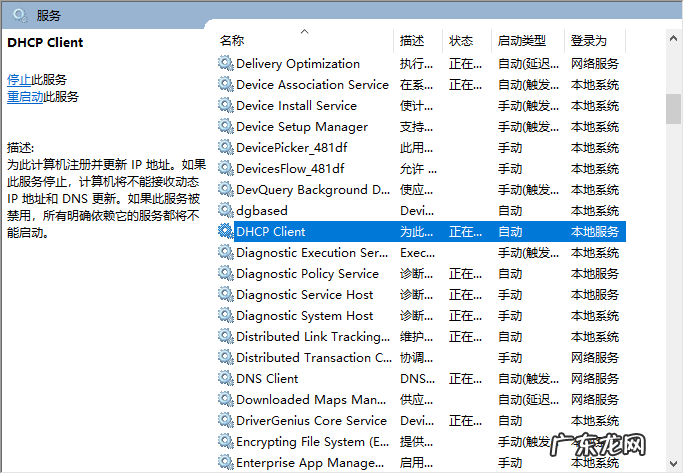Select the Enterprise App Manage... name
The width and height of the screenshot is (684, 474).
[x=310, y=463]
